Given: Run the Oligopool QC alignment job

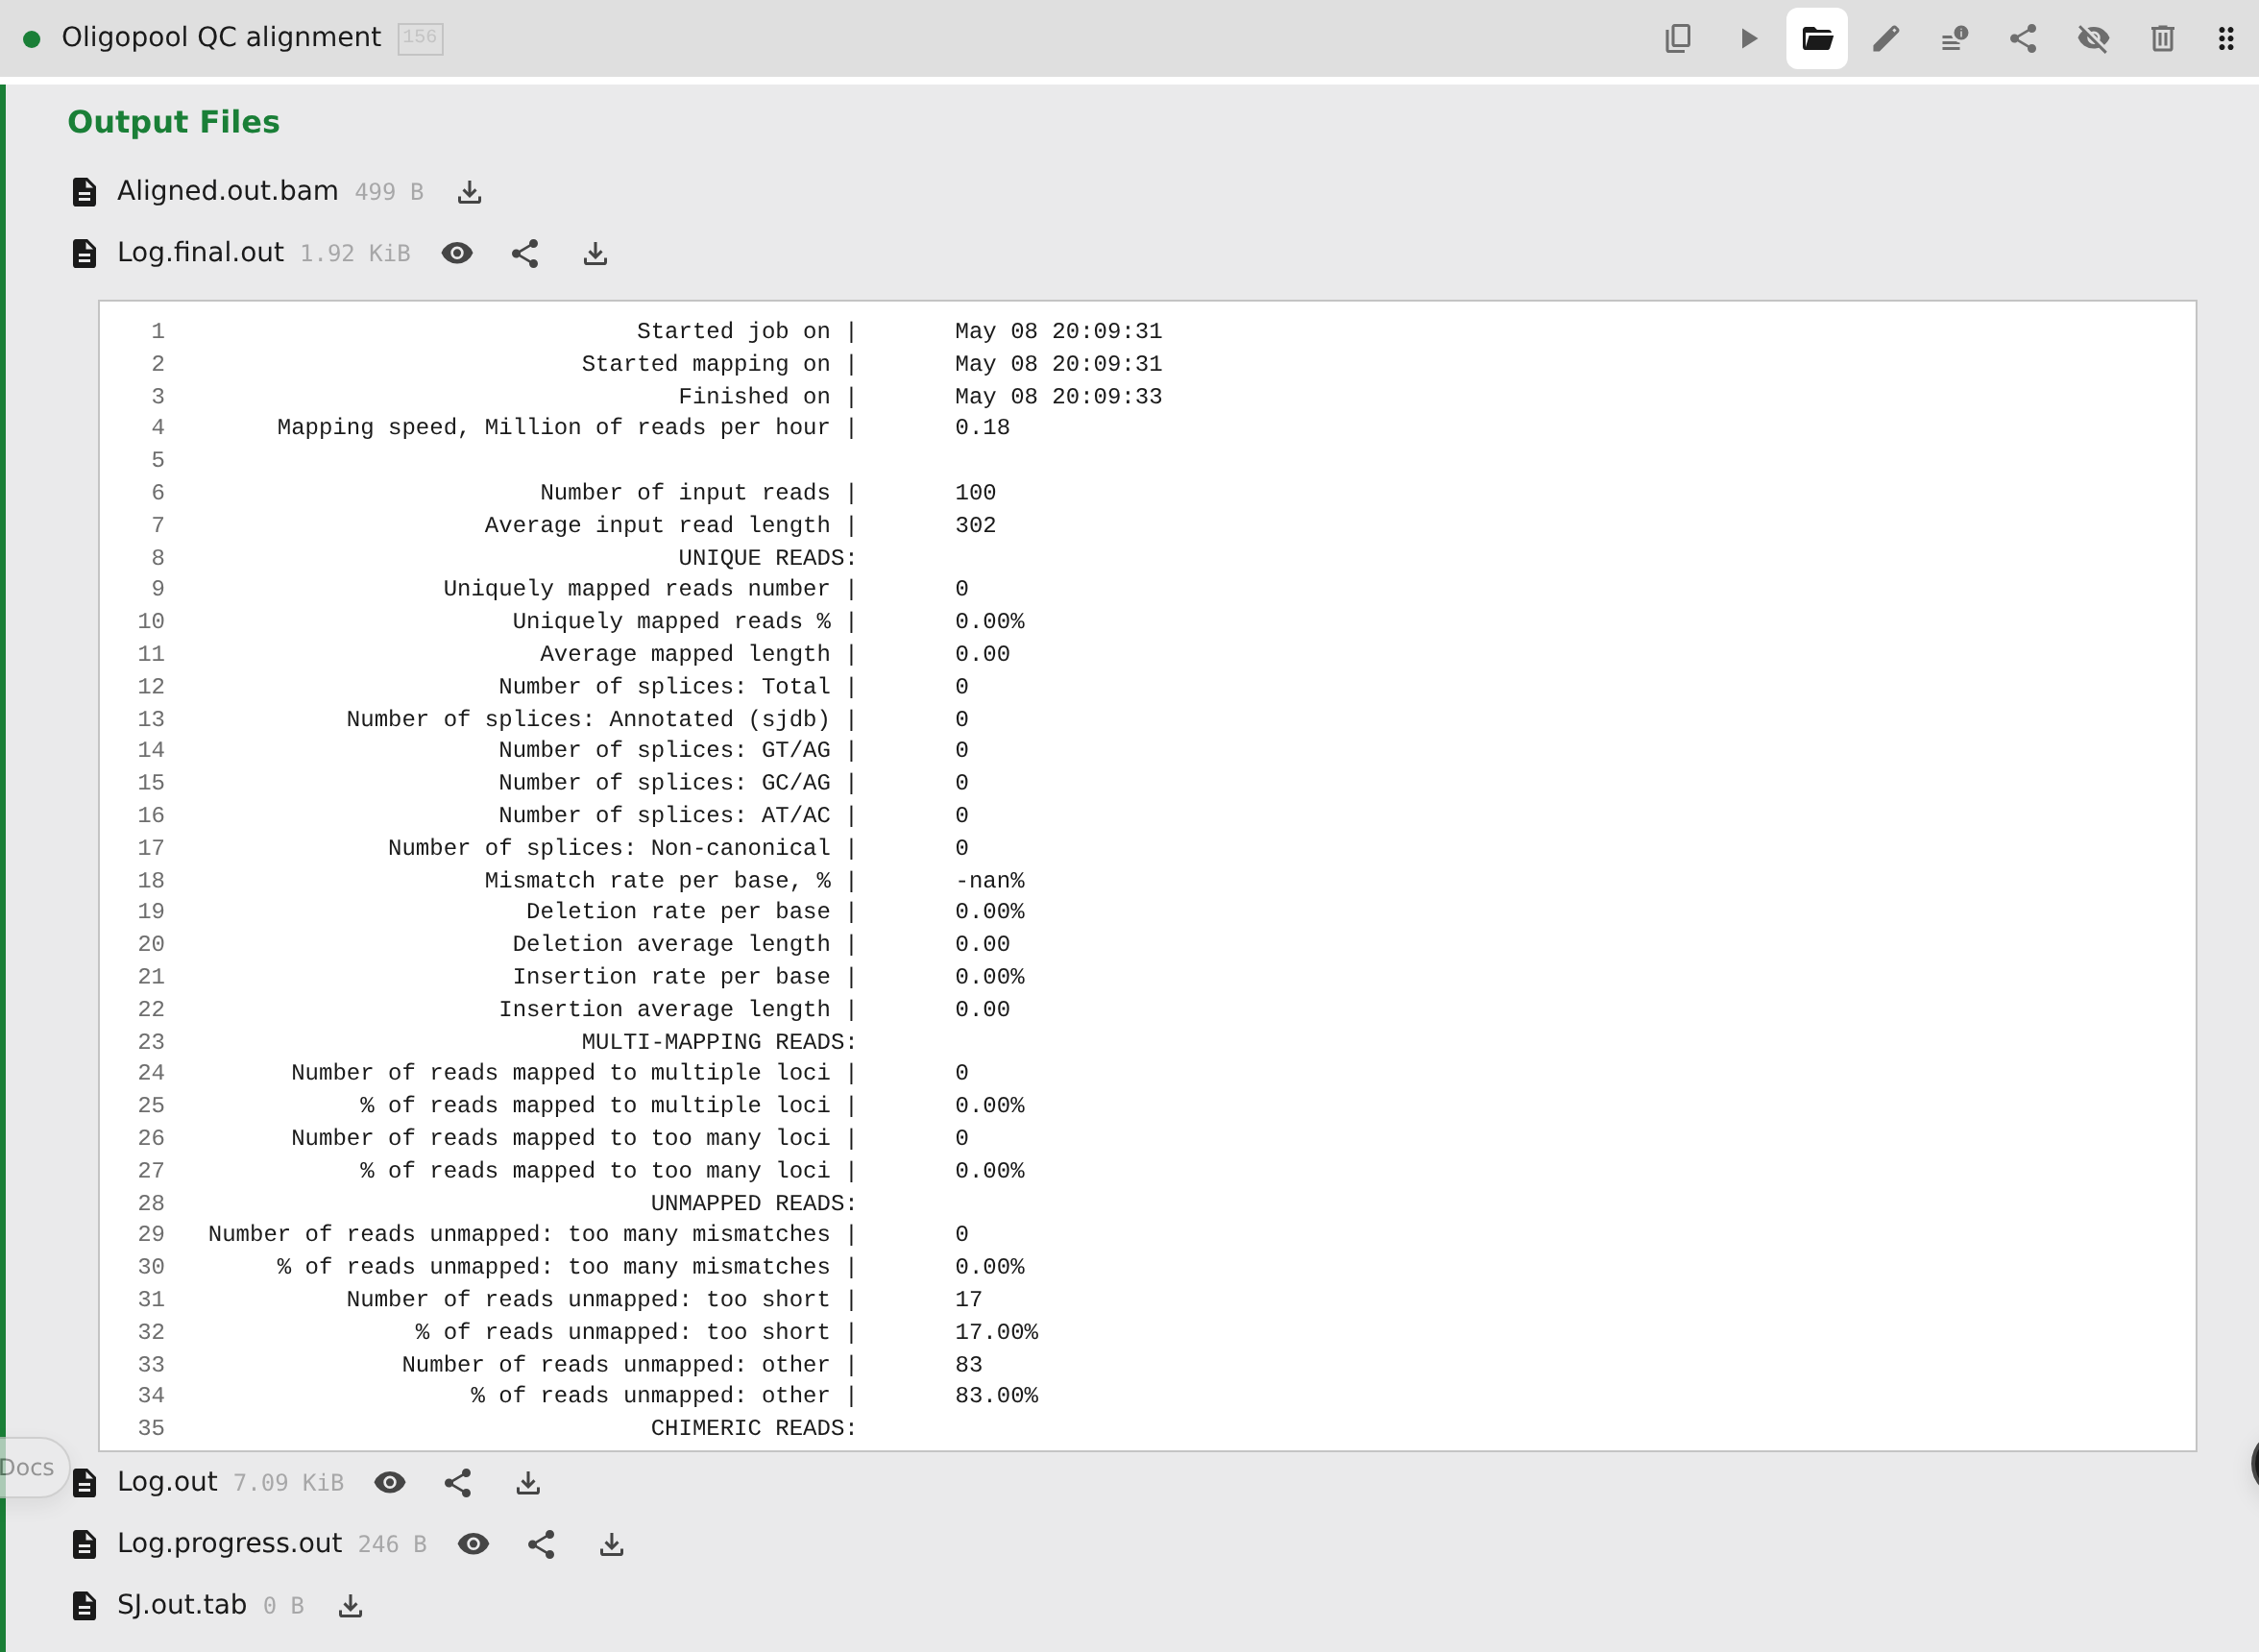Looking at the screenshot, I should tap(1747, 38).
